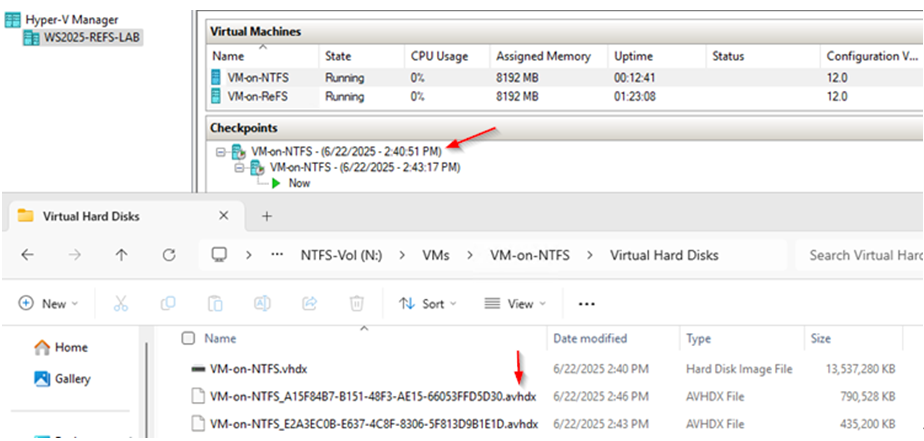924x441 pixels.
Task: Click the Delete trash icon
Action: 357,304
